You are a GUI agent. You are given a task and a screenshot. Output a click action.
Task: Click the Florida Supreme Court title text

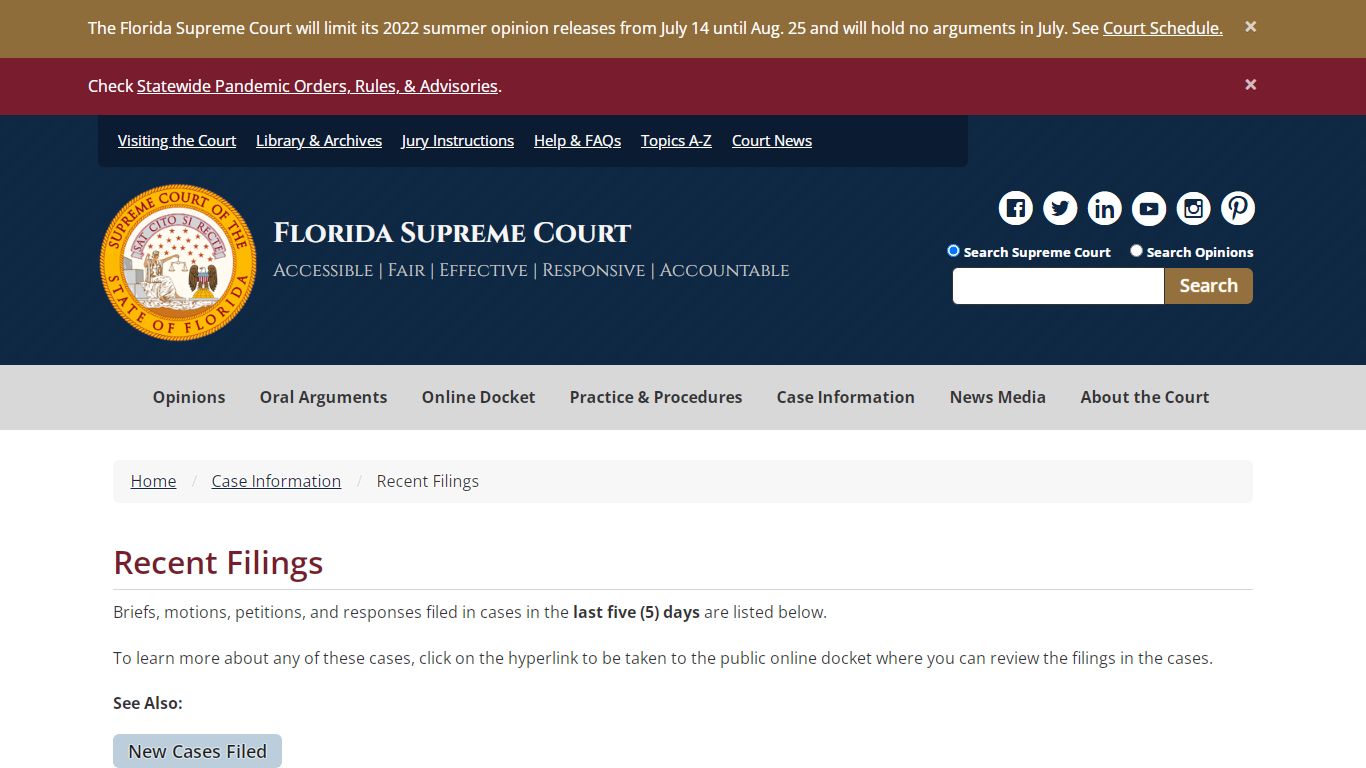click(452, 233)
